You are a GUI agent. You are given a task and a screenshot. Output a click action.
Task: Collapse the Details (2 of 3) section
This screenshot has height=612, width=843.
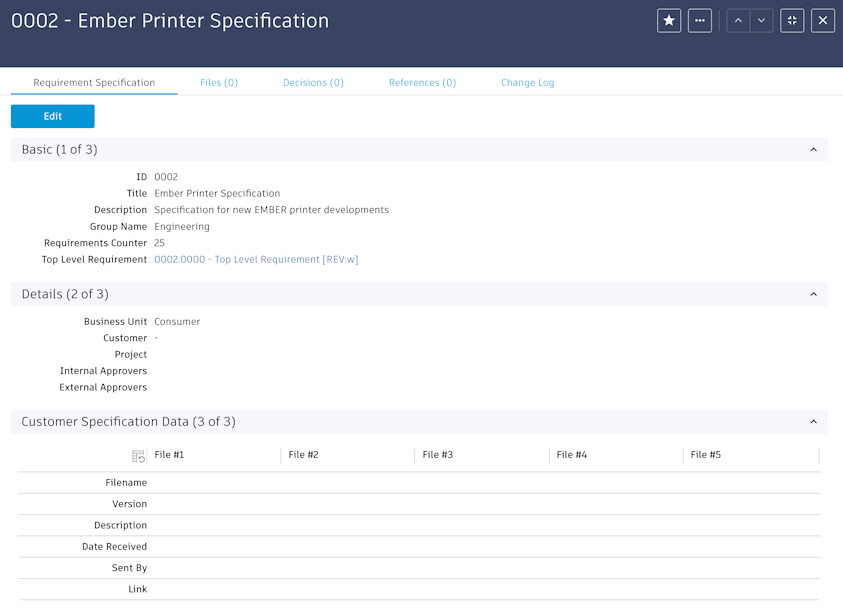[x=813, y=294]
